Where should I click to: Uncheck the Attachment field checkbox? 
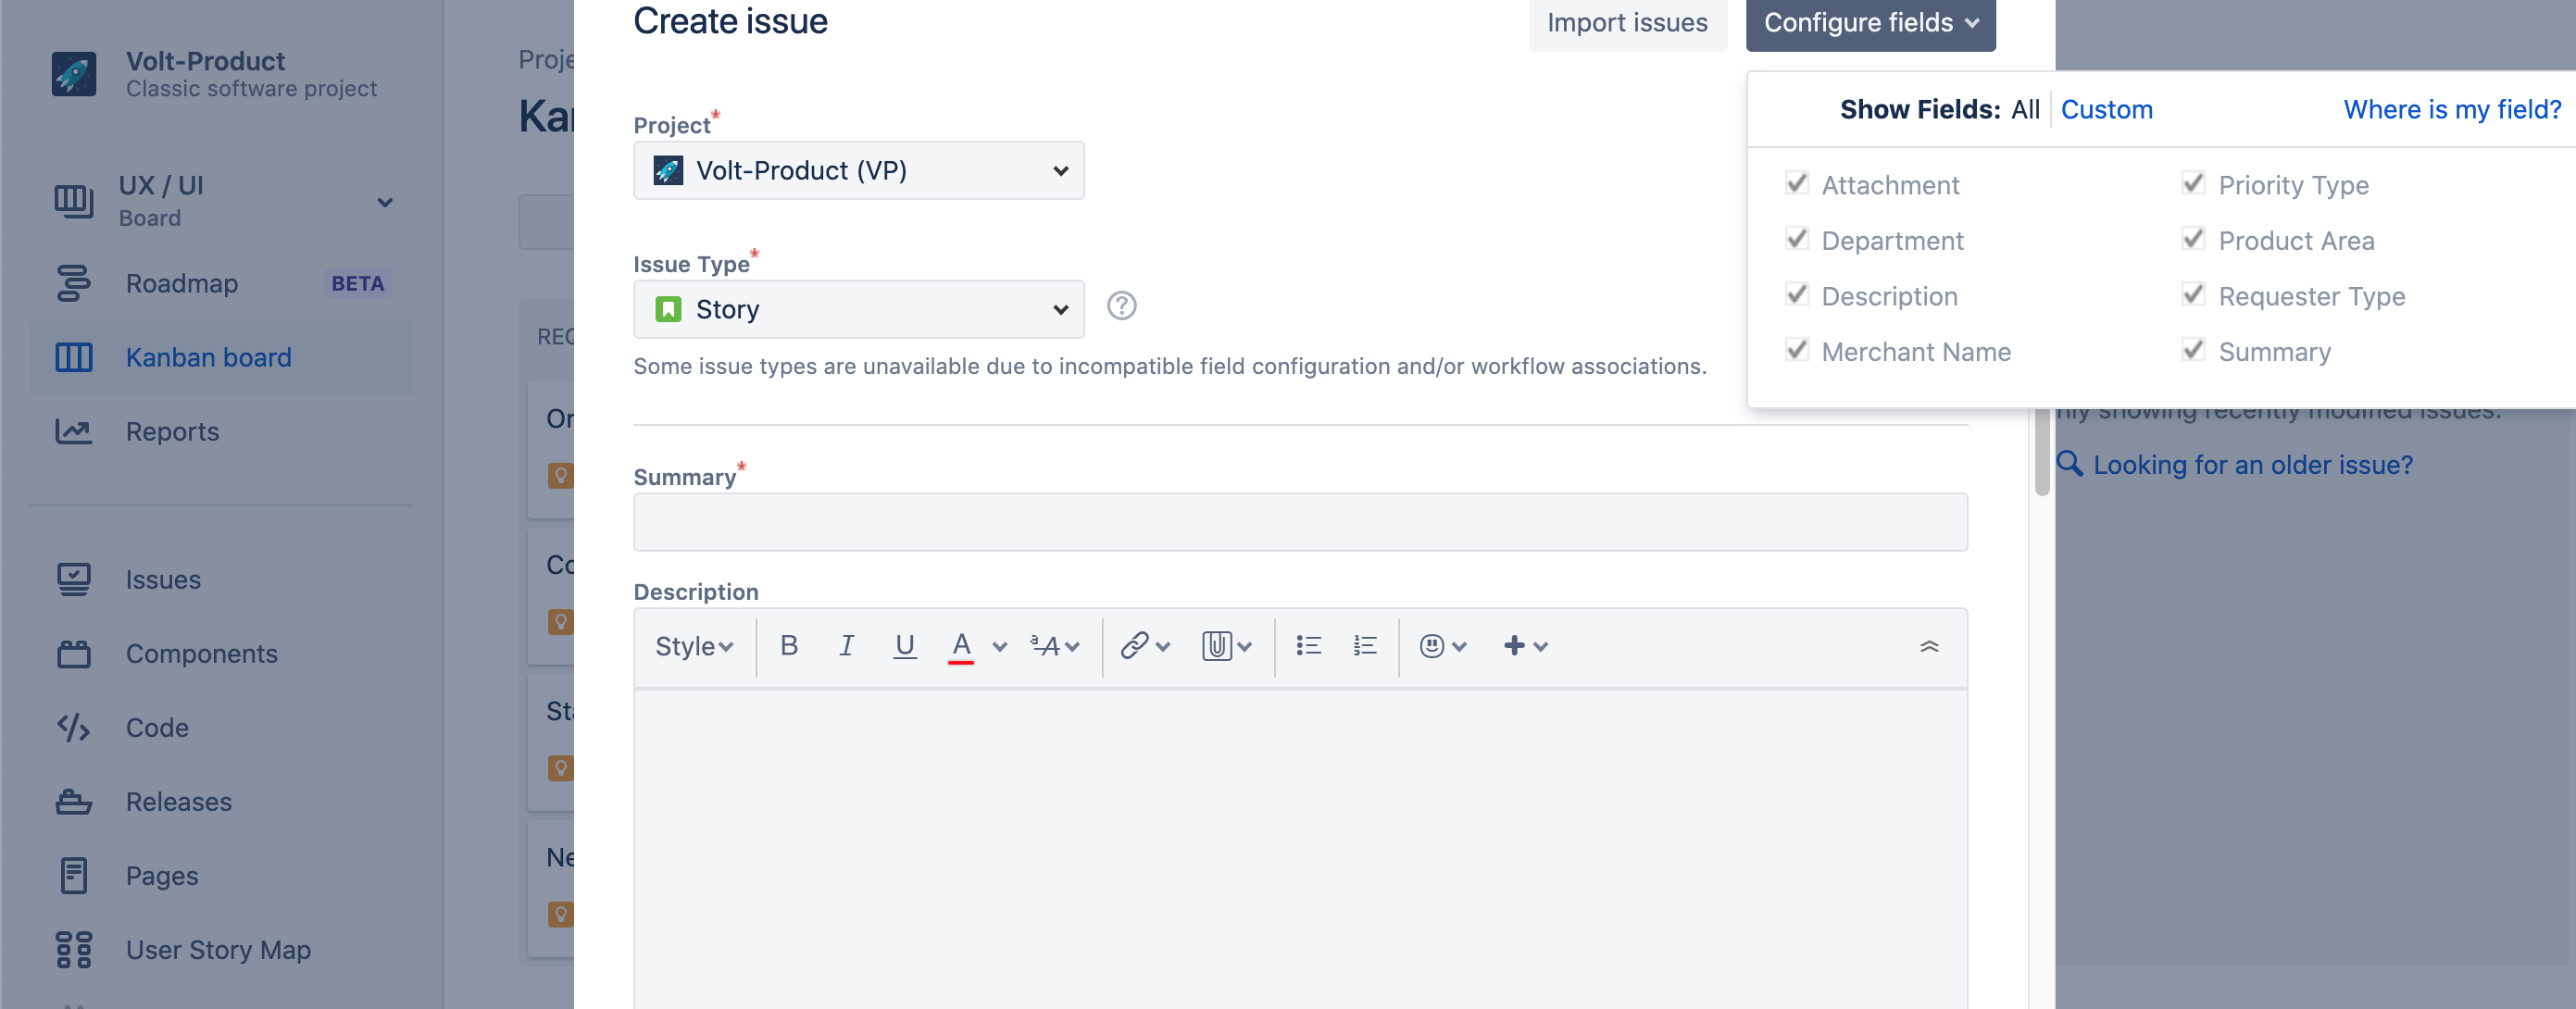click(x=1796, y=183)
